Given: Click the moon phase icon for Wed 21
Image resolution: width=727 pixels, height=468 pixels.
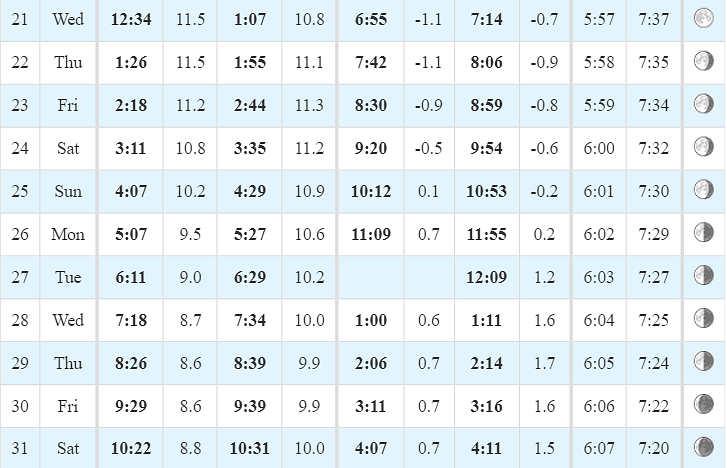Looking at the screenshot, I should coord(703,18).
